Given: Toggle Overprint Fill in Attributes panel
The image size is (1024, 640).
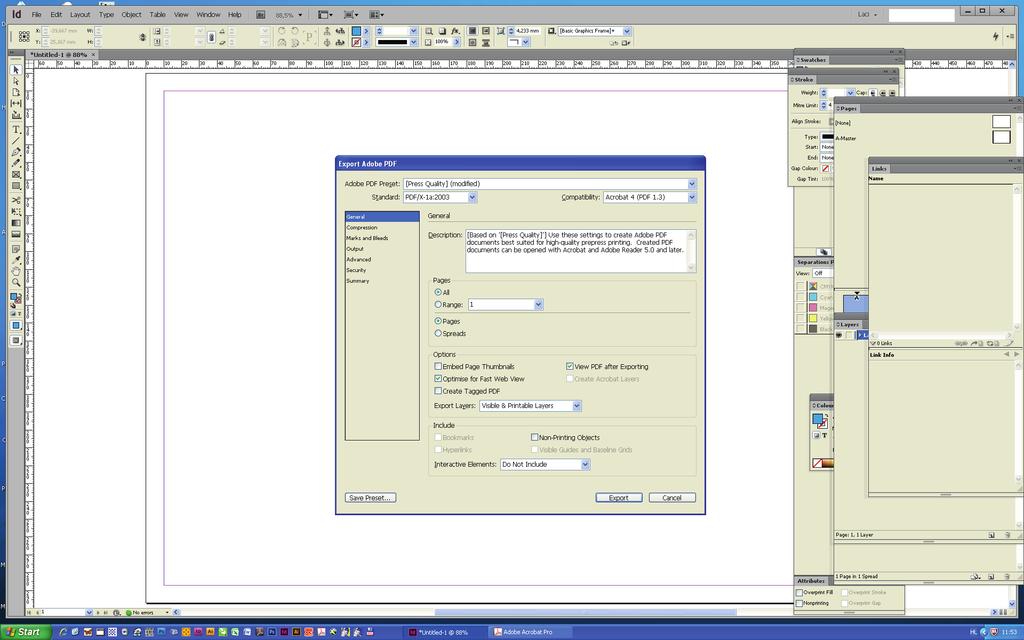Looking at the screenshot, I should pyautogui.click(x=799, y=592).
